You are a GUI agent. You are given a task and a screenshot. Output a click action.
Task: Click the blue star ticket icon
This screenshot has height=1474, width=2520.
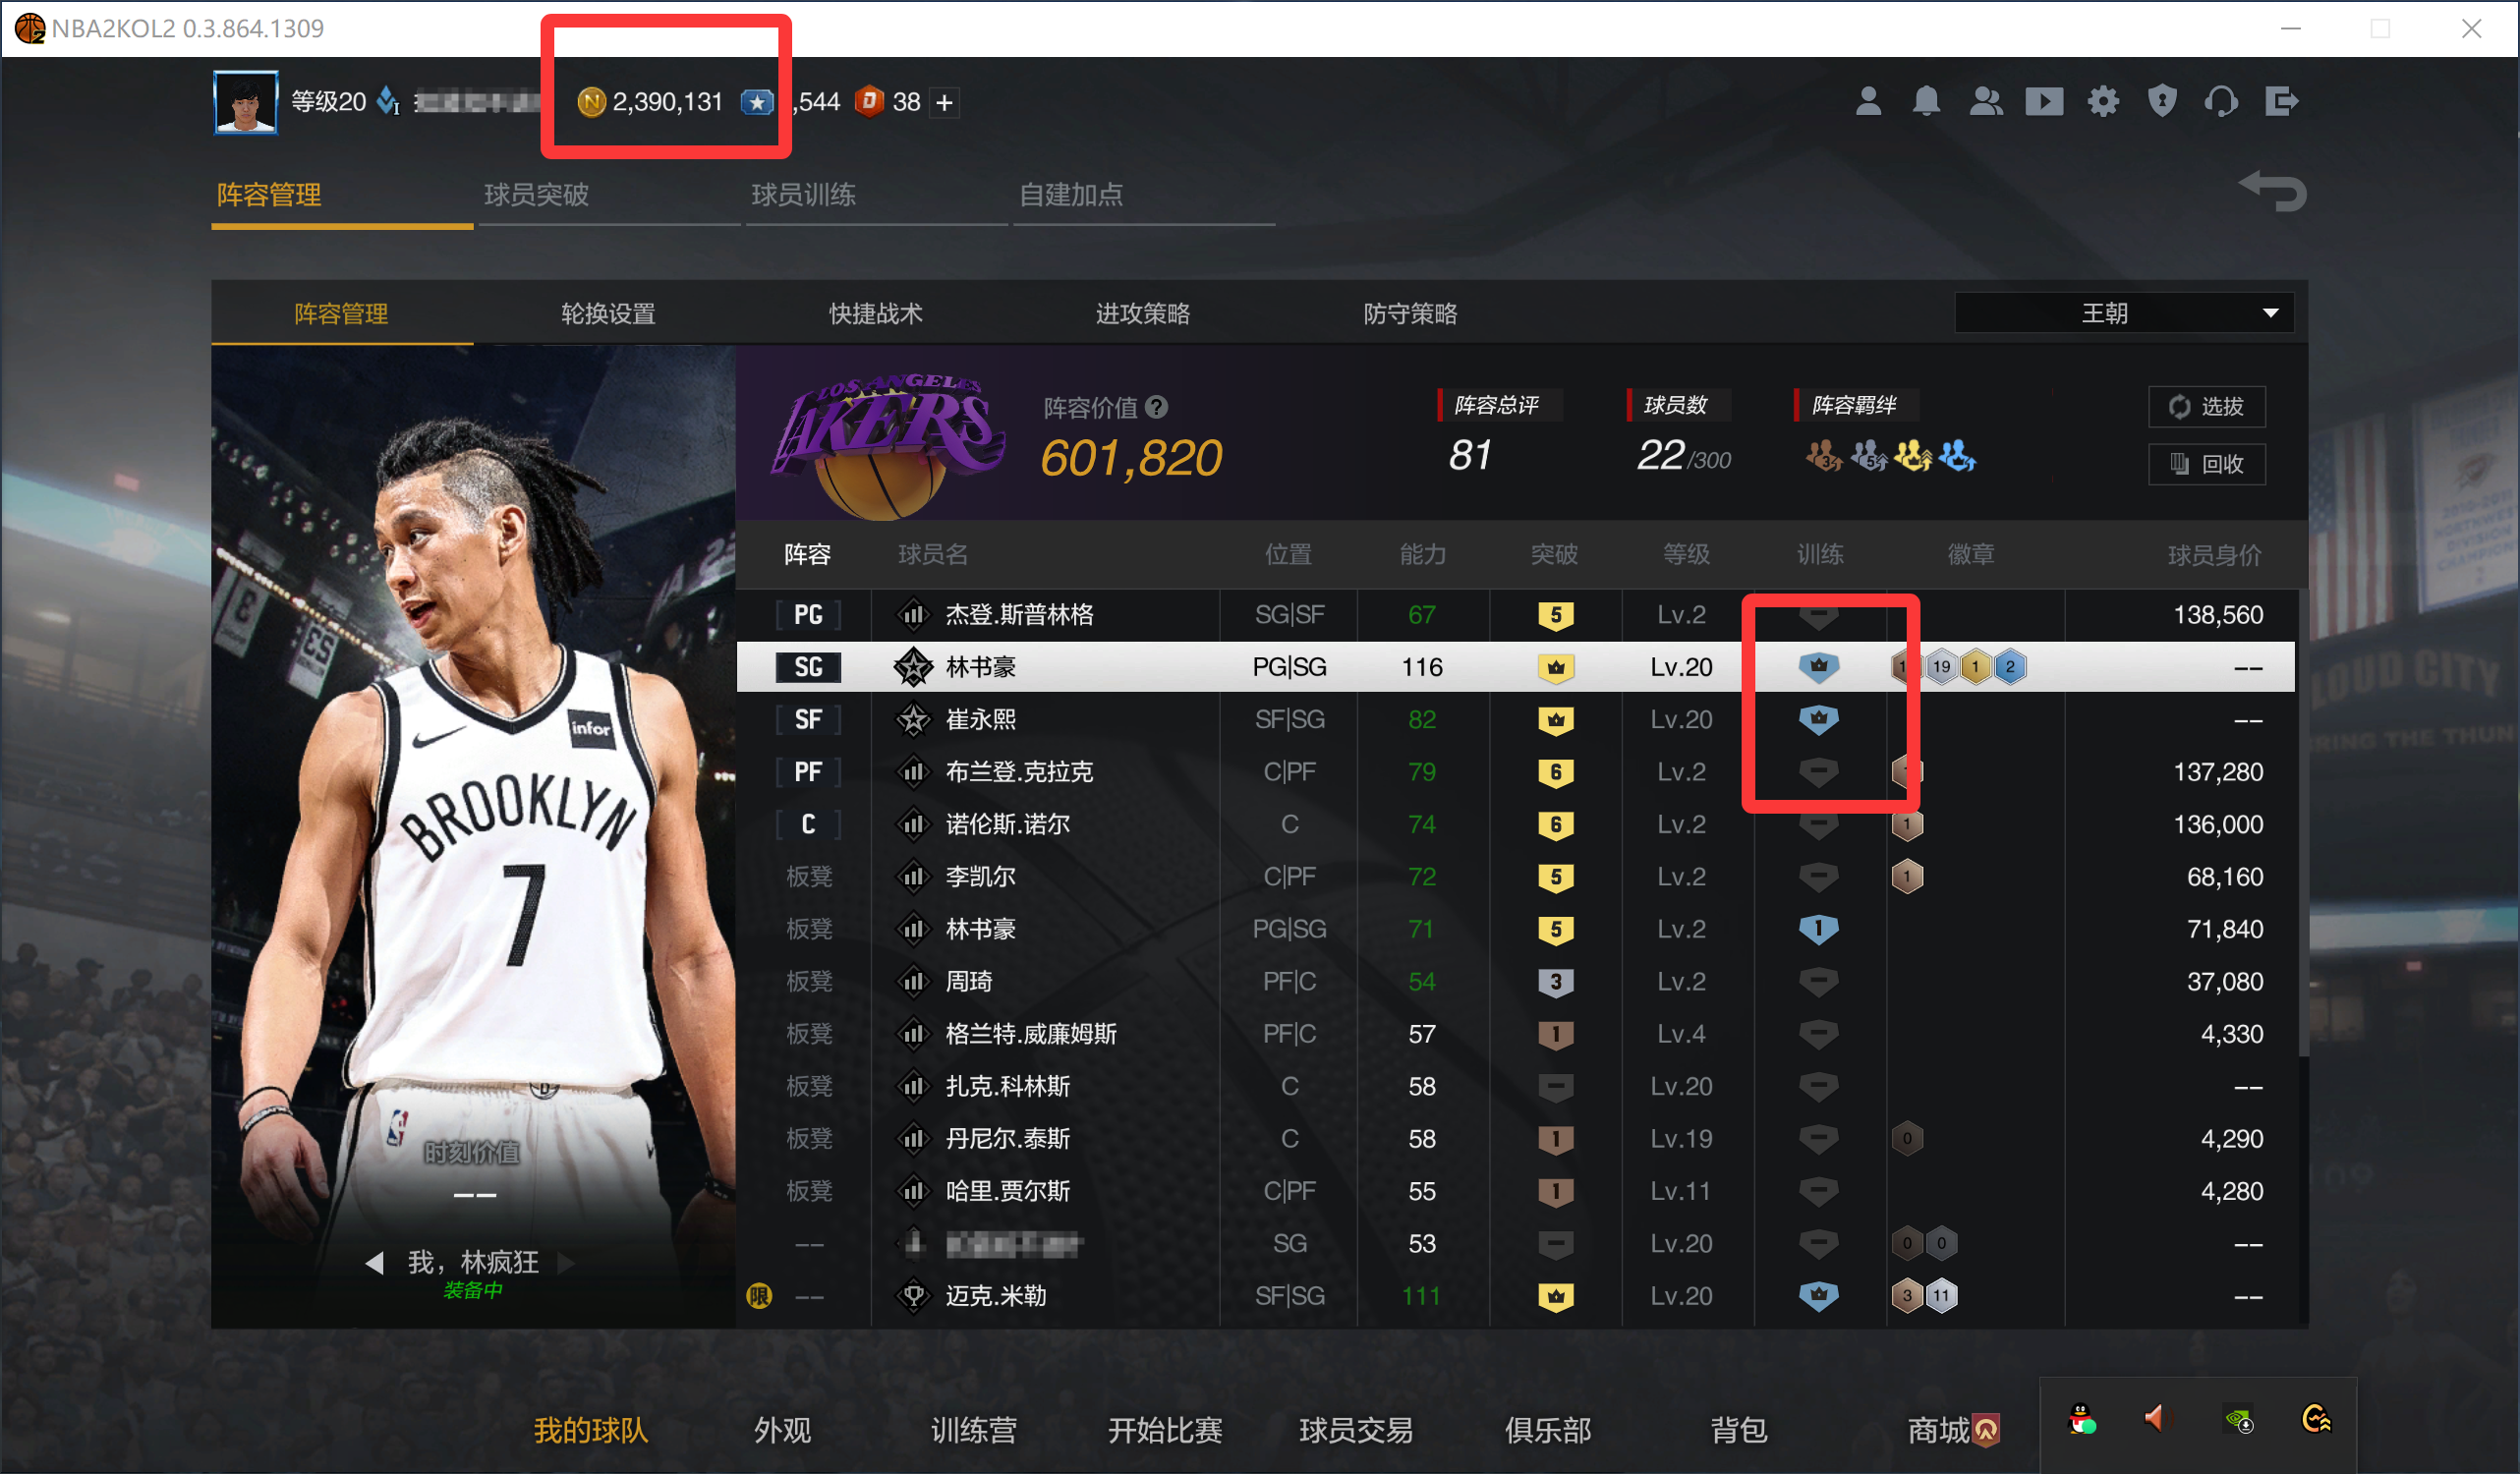[757, 102]
